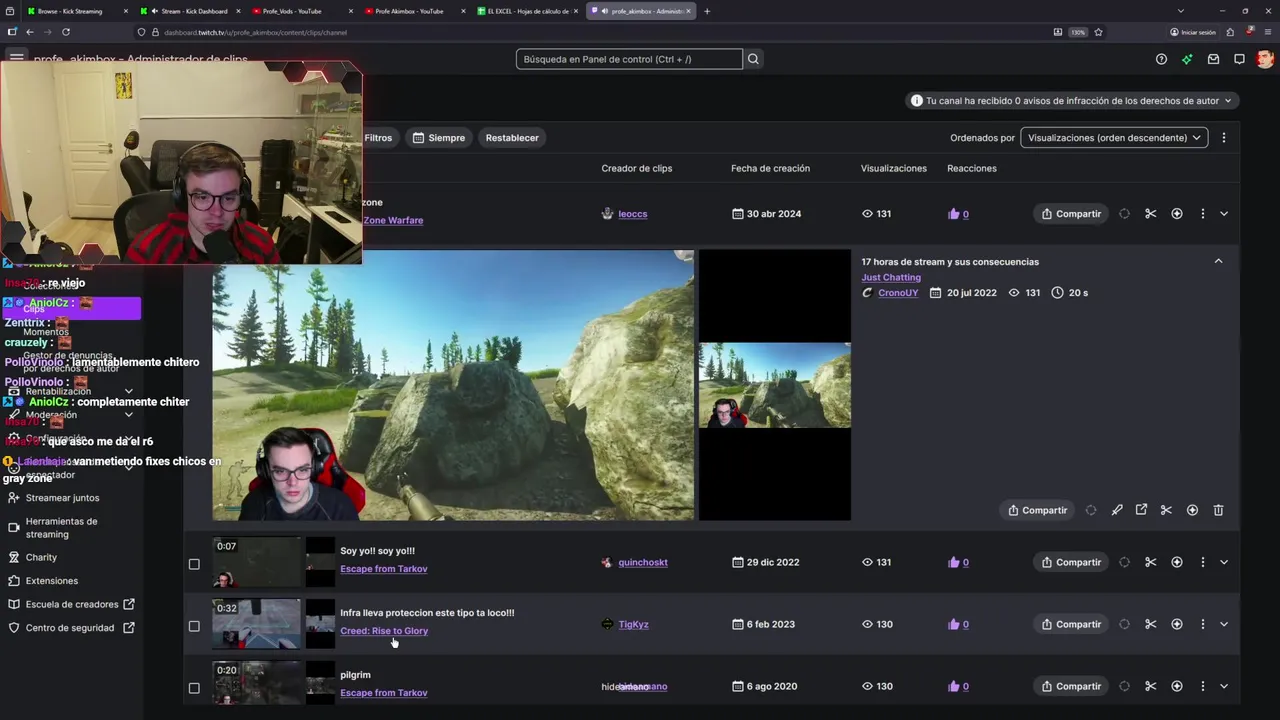Click scissors icon in expanded clip panel
This screenshot has height=720, width=1280.
[x=1166, y=510]
